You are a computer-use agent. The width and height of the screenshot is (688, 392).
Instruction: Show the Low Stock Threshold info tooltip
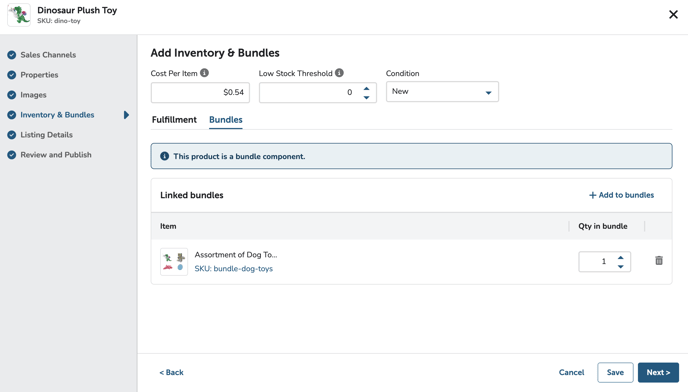pos(339,73)
